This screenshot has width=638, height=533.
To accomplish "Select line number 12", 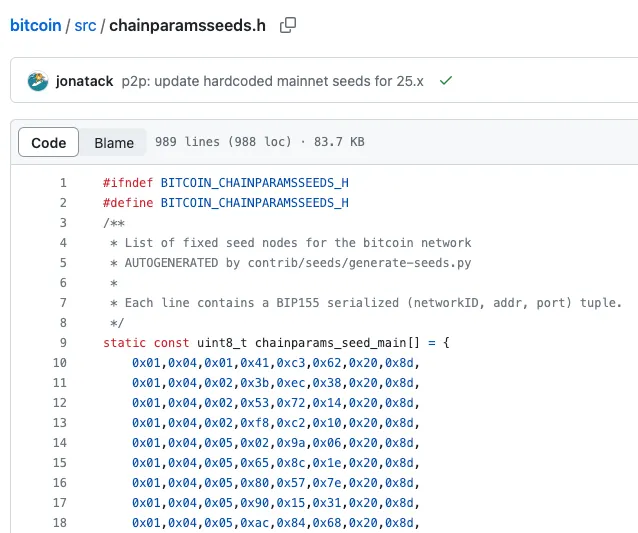I will pyautogui.click(x=60, y=403).
